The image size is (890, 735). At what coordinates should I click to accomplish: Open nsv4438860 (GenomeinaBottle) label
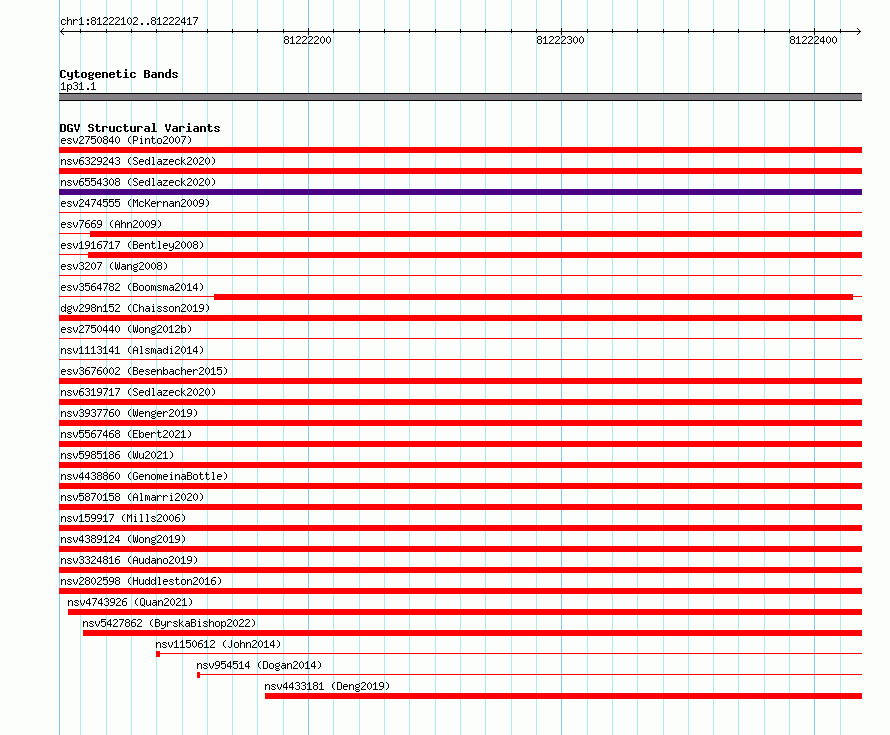click(x=144, y=476)
